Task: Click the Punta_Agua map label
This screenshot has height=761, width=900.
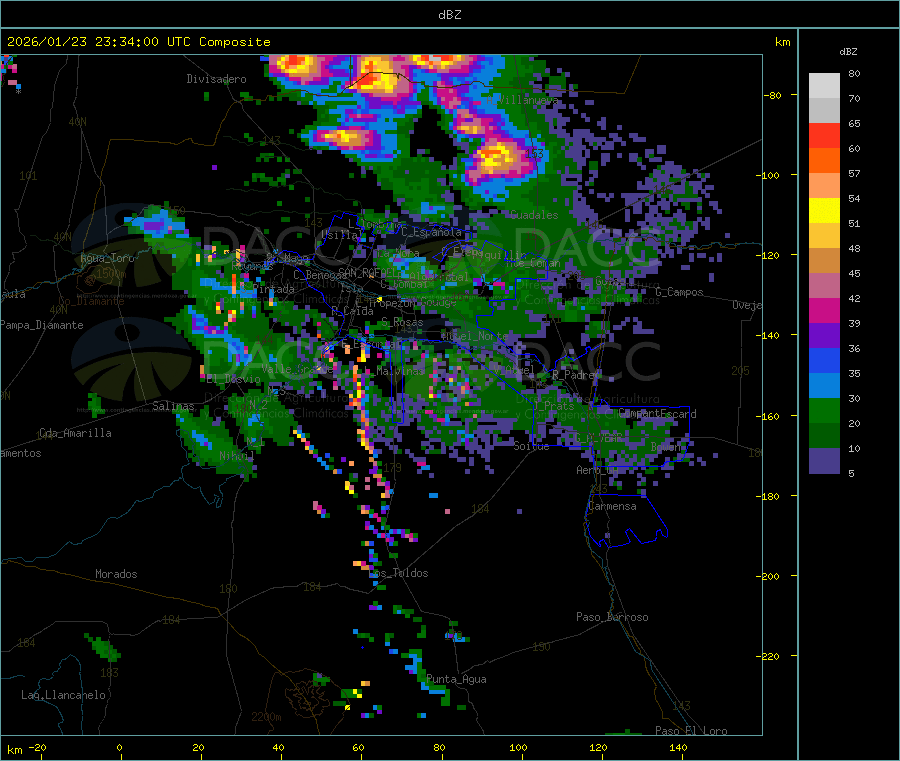Action: [x=456, y=680]
